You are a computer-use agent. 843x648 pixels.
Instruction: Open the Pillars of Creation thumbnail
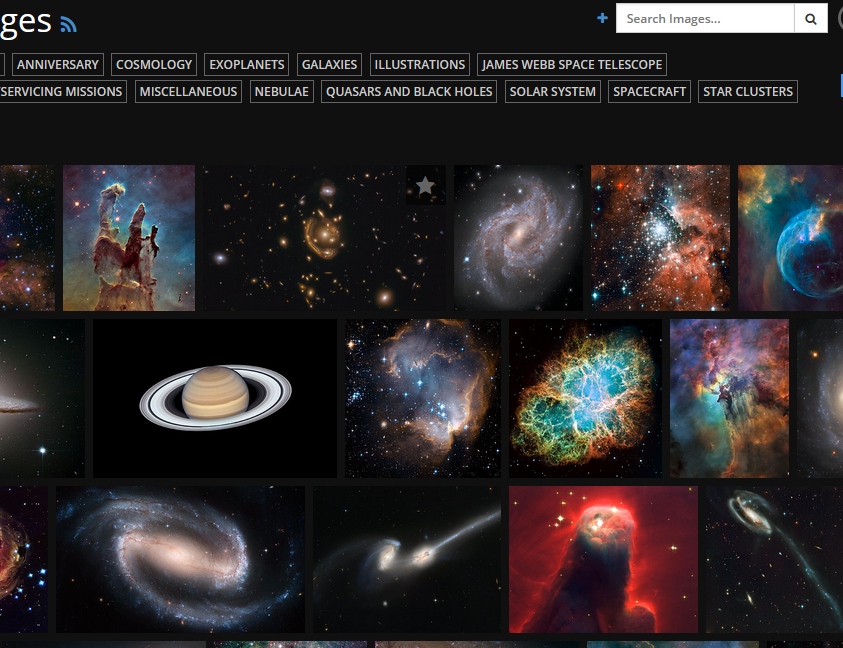point(129,238)
